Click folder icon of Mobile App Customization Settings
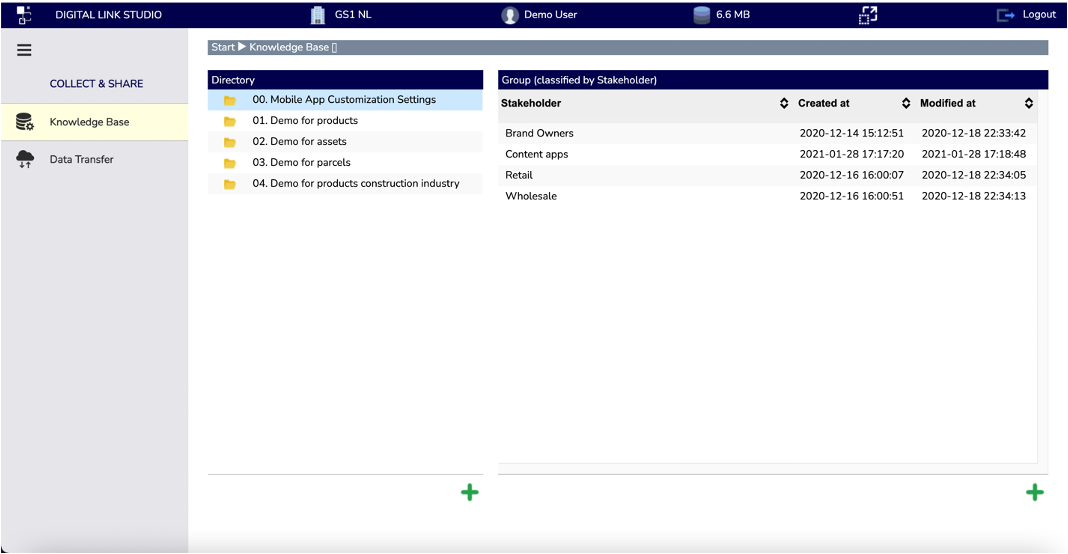This screenshot has width=1068, height=554. pyautogui.click(x=230, y=100)
